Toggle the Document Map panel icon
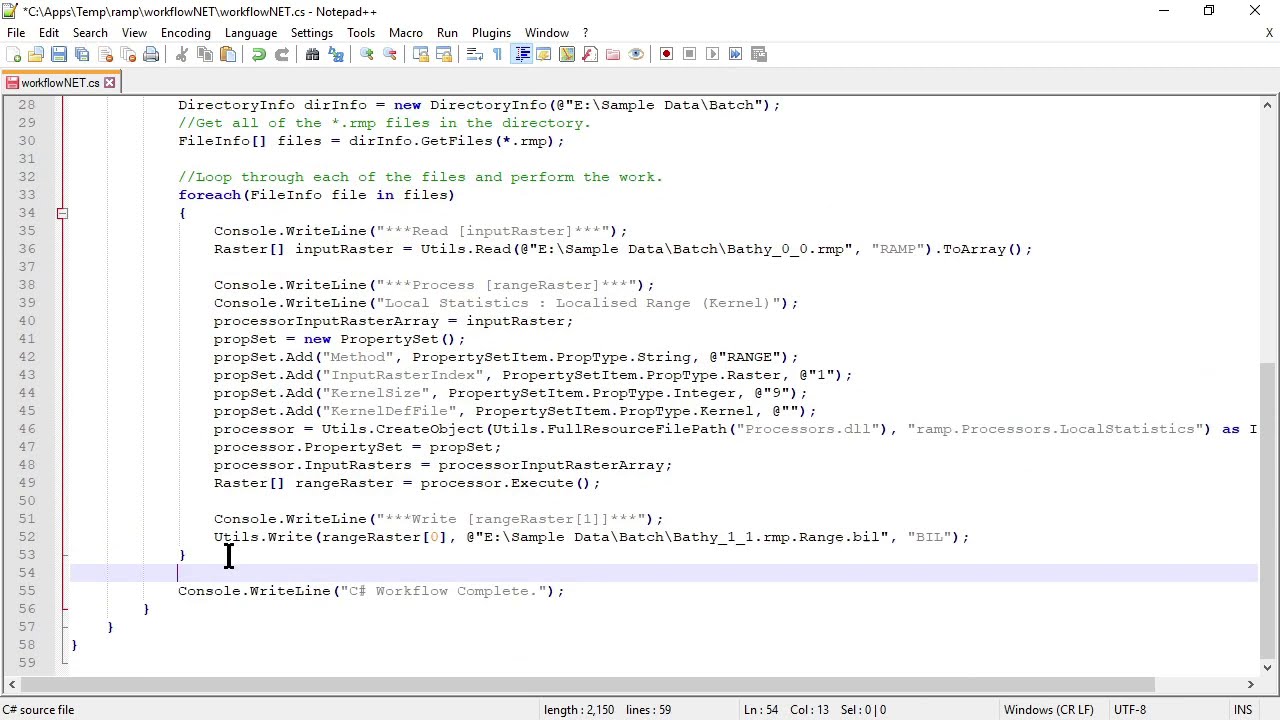The image size is (1280, 720). coord(567,54)
